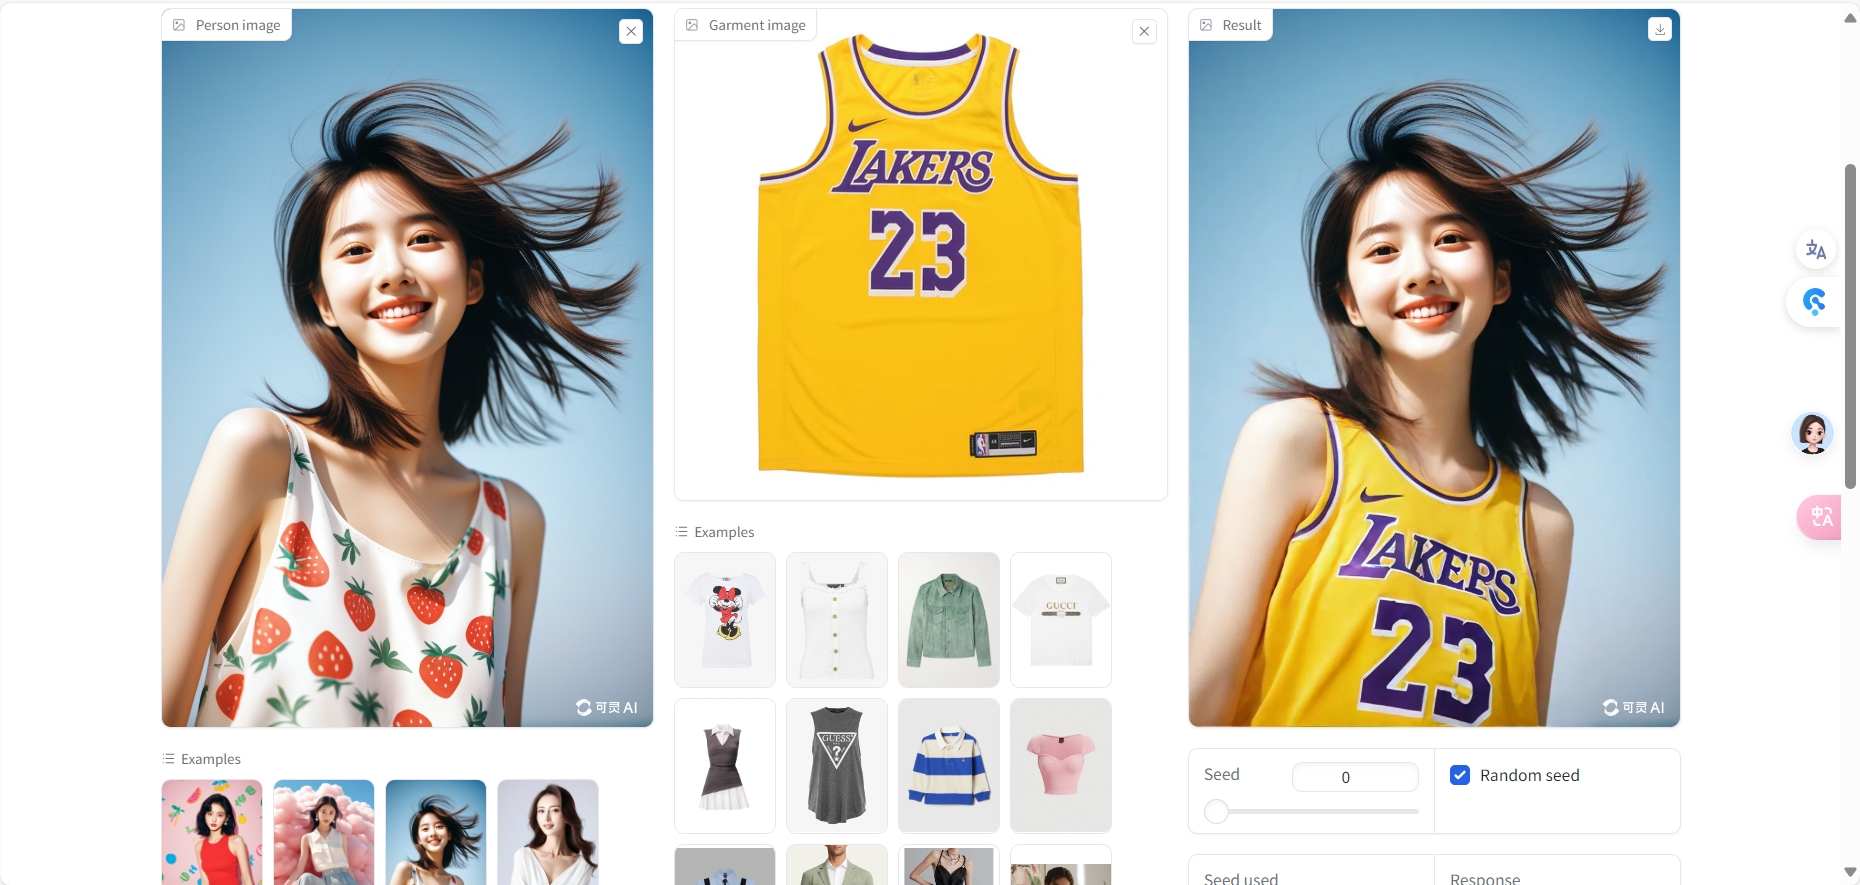Pick the pink crop top example

coord(1061,766)
